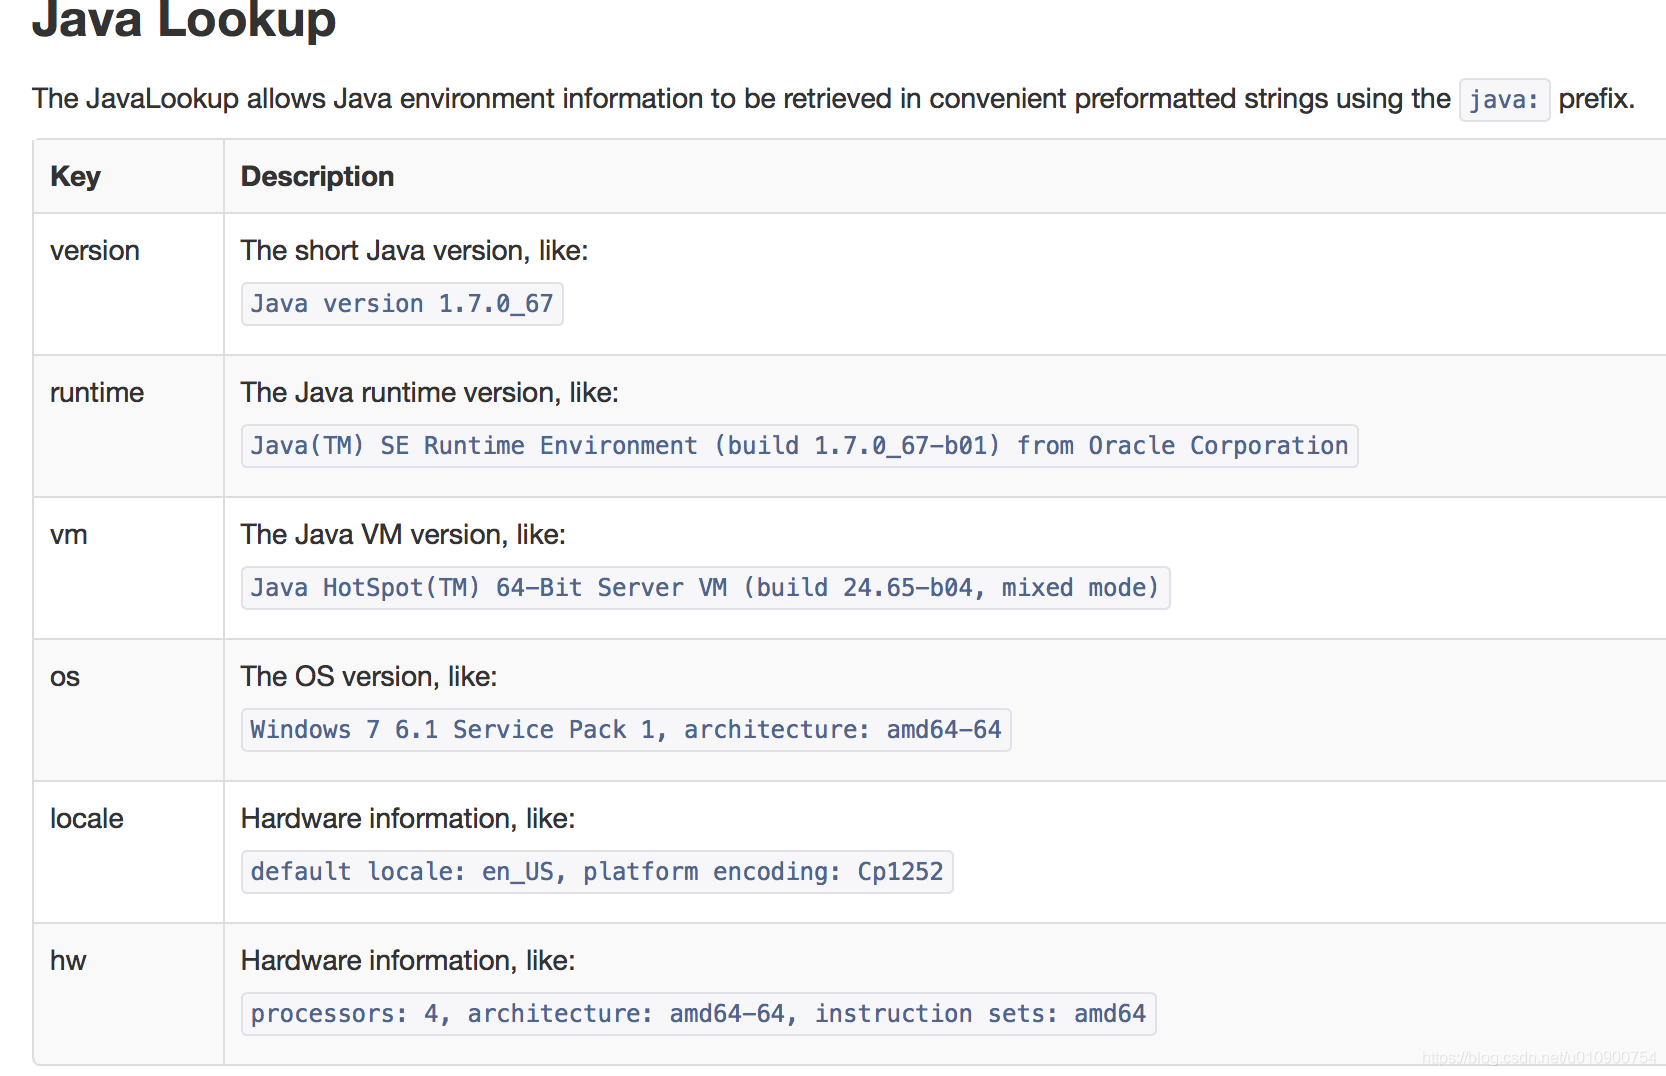
Task: Select the "version" key cell
Action: pyautogui.click(x=95, y=250)
